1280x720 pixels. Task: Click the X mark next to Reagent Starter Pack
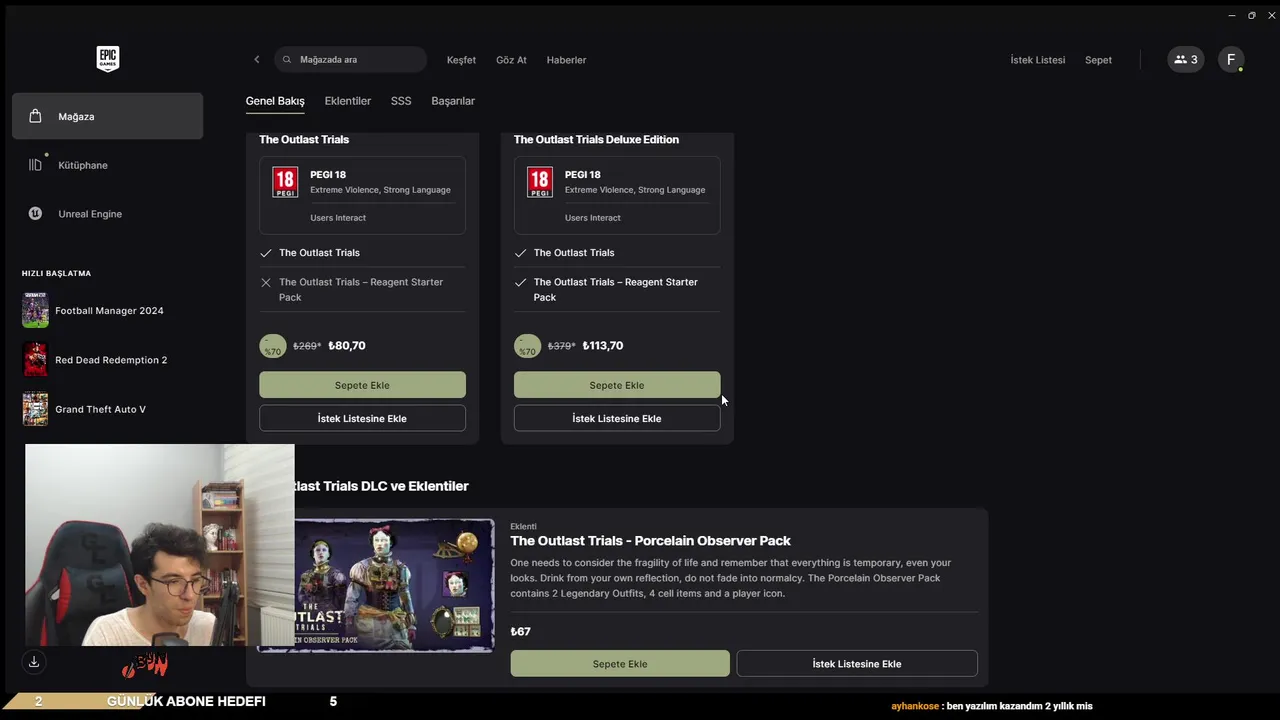click(x=266, y=283)
